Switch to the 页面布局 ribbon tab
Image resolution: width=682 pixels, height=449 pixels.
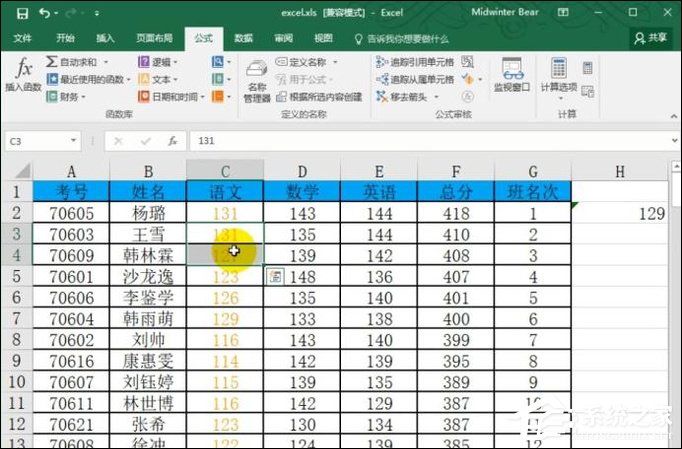154,38
